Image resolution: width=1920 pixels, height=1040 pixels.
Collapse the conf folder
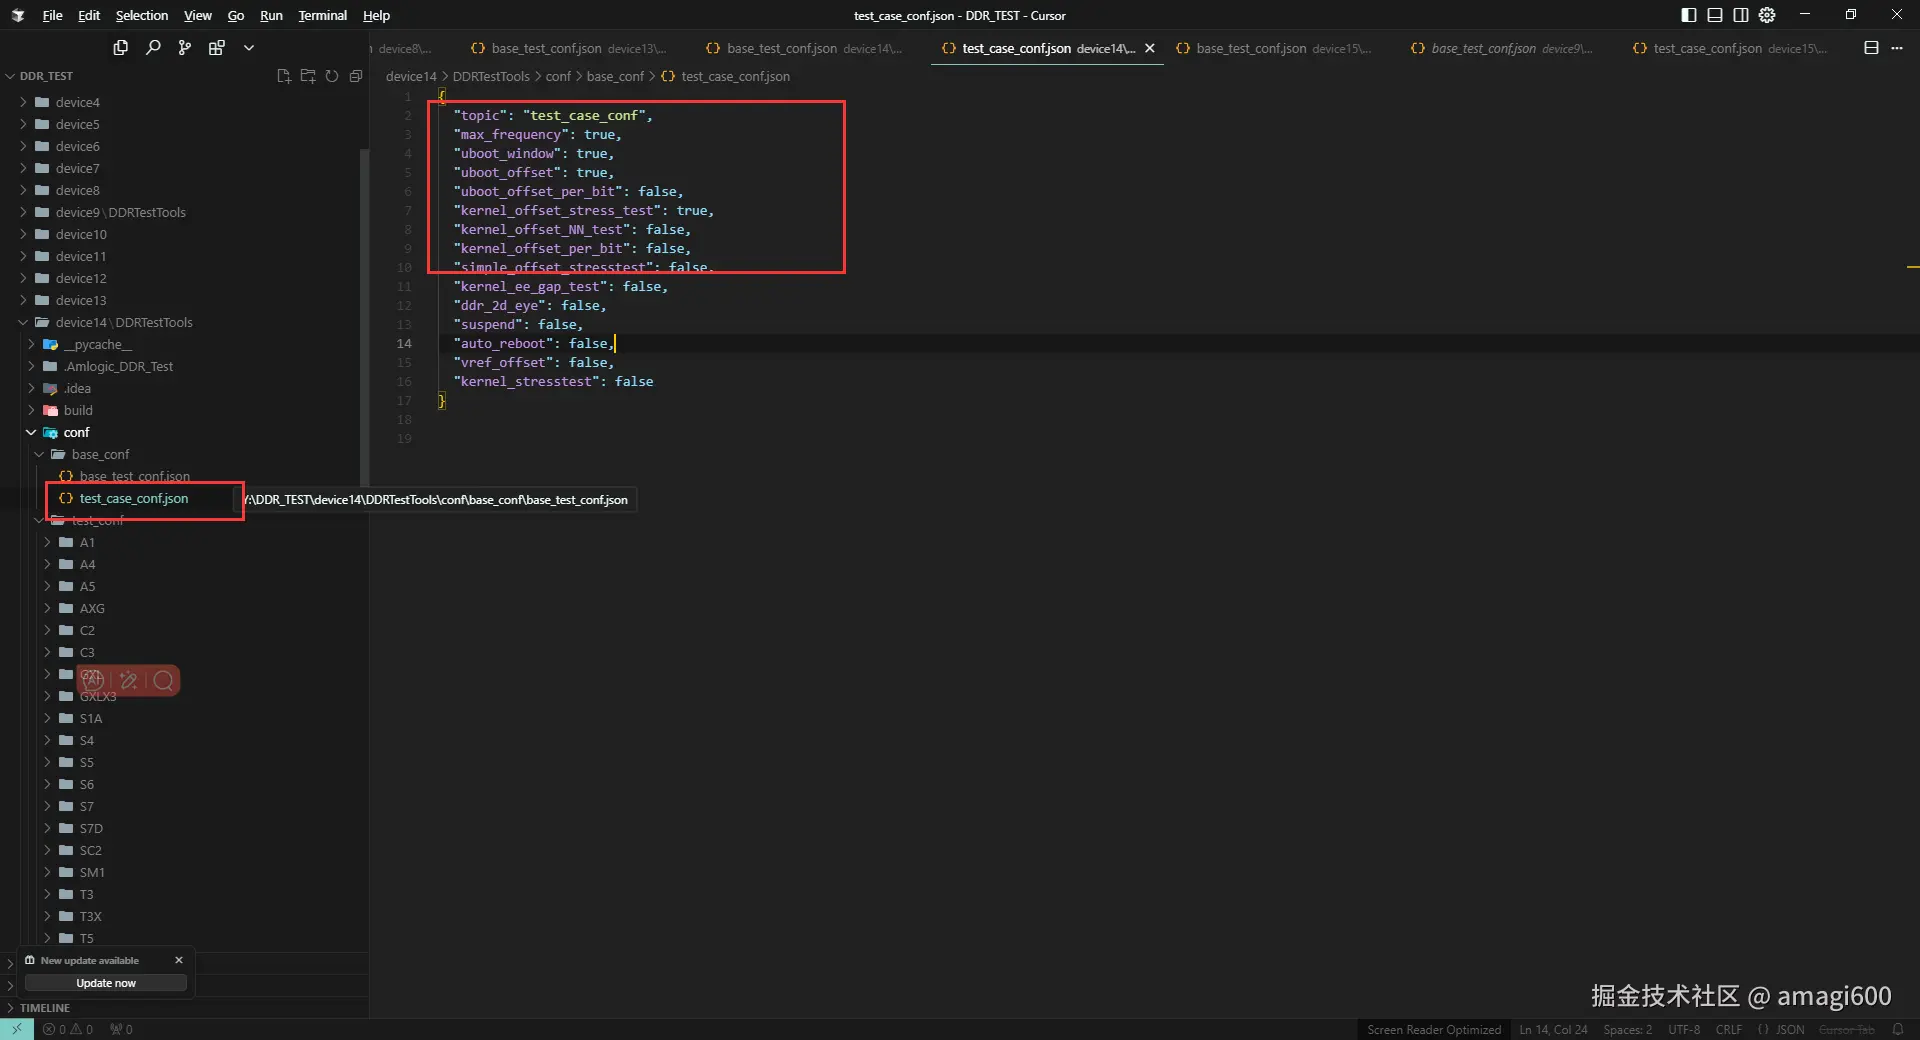31,432
